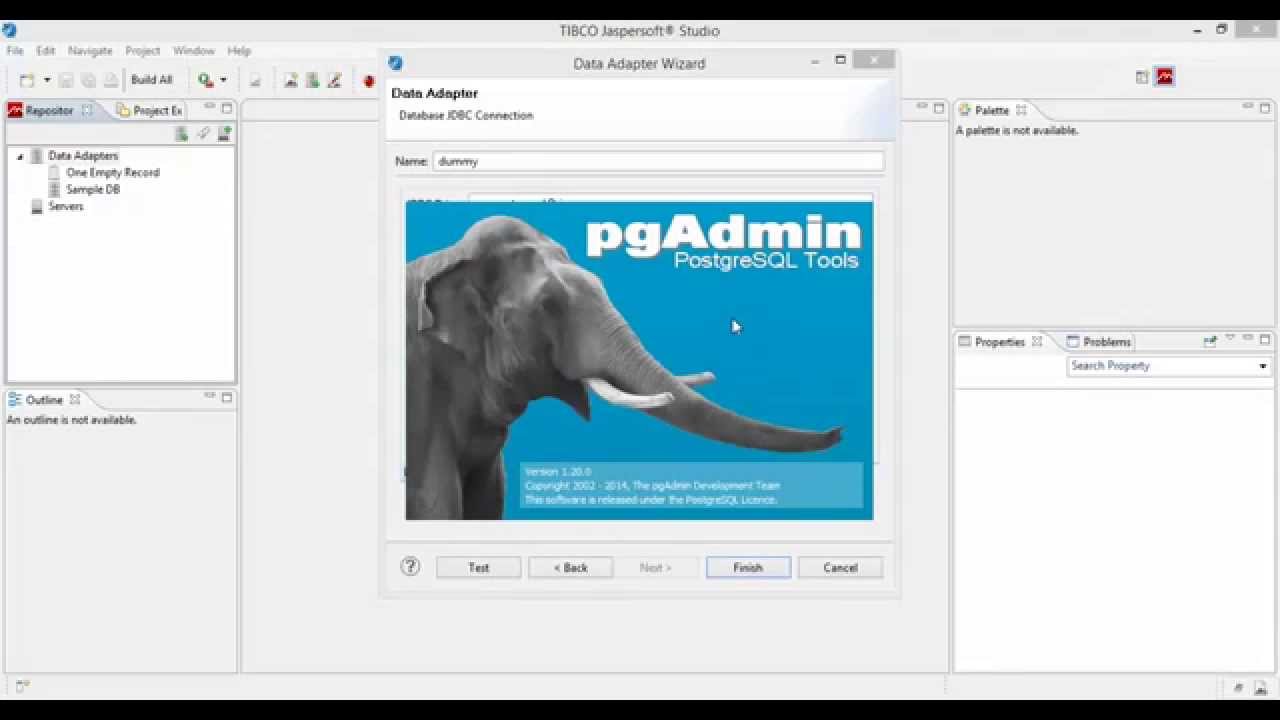1280x720 pixels.
Task: Select One Empty Record adapter
Action: point(112,173)
